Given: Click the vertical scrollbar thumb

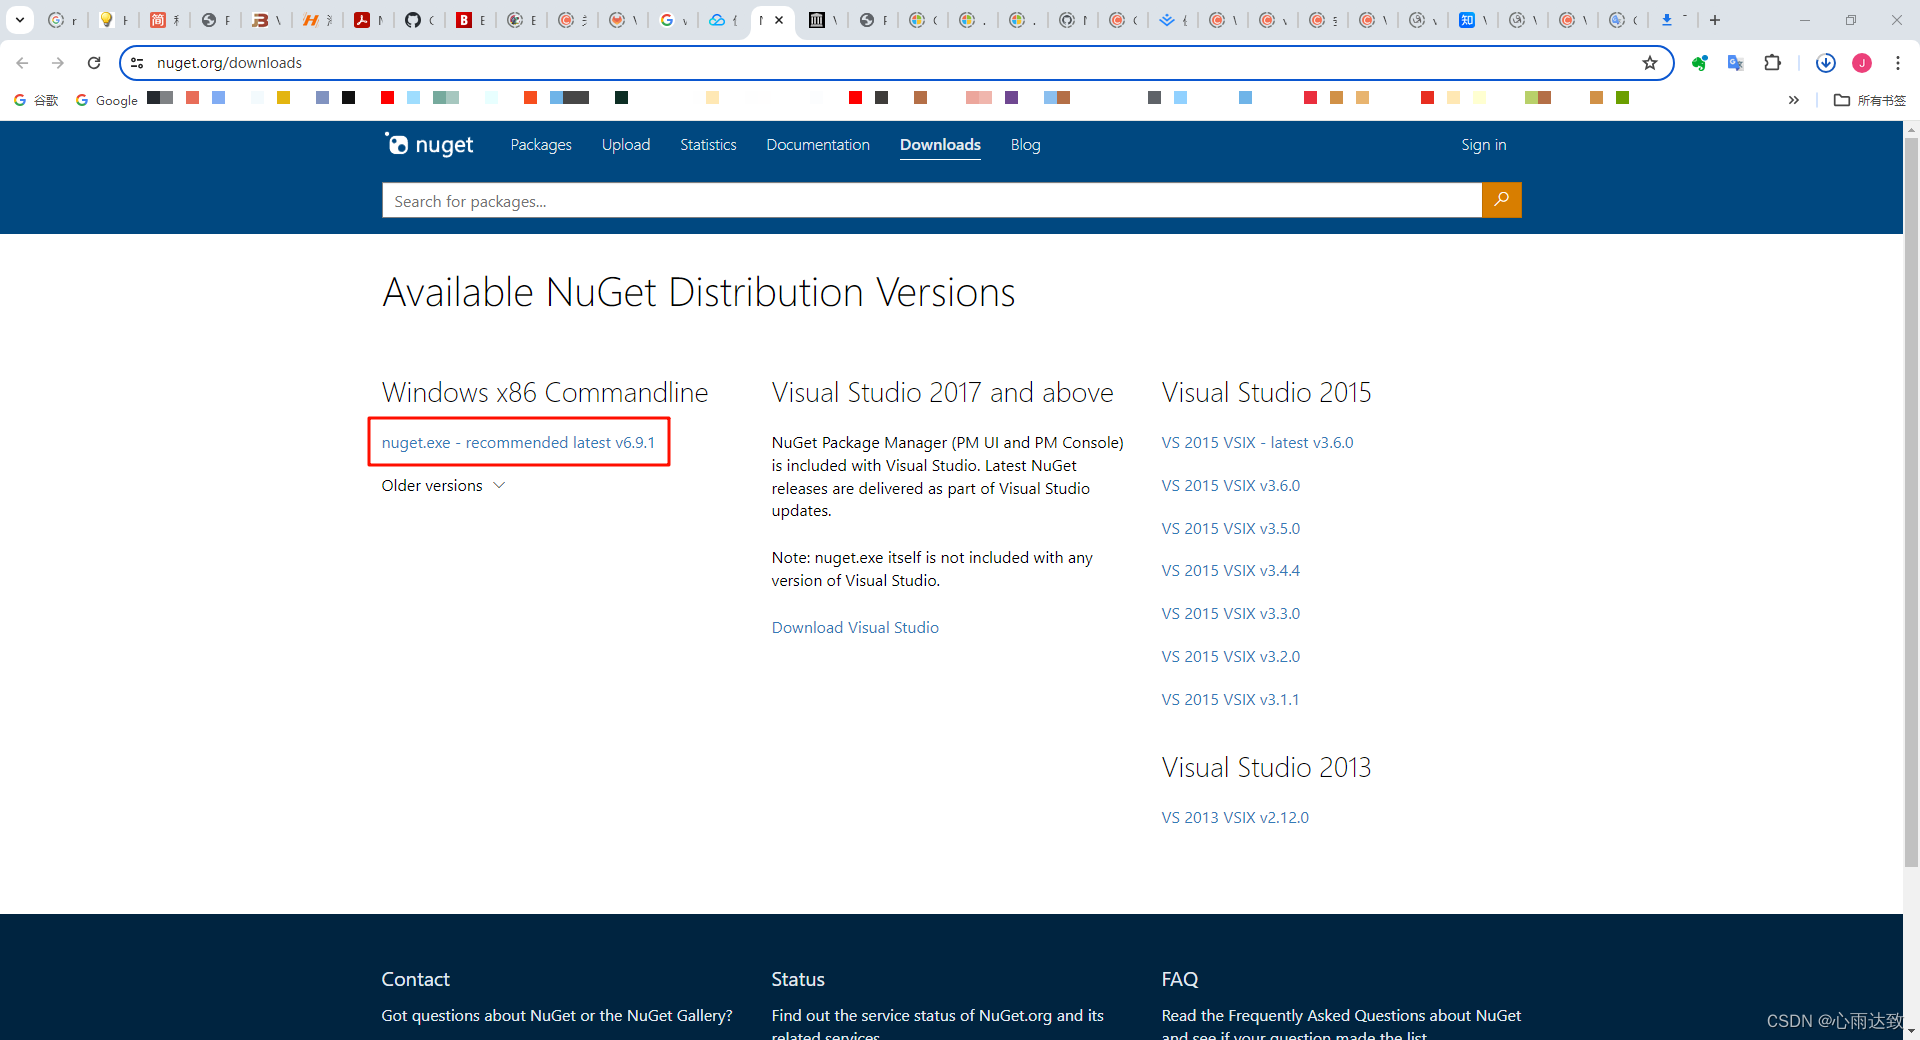Looking at the screenshot, I should click(x=1911, y=500).
